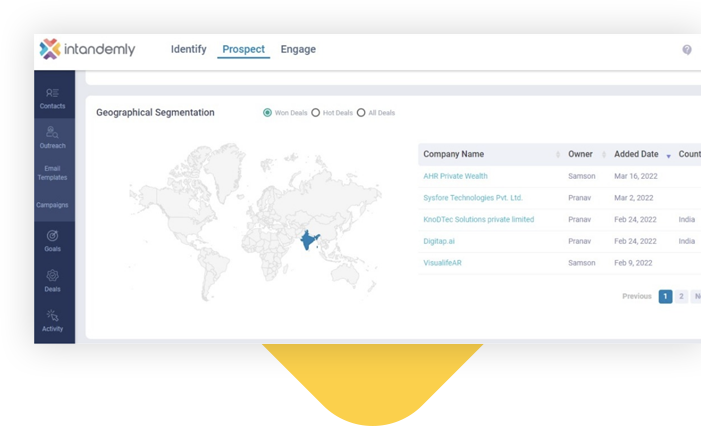This screenshot has height=426, width=701.
Task: Open Sysfore Technologies Pvt. Ltd. link
Action: [x=473, y=198]
